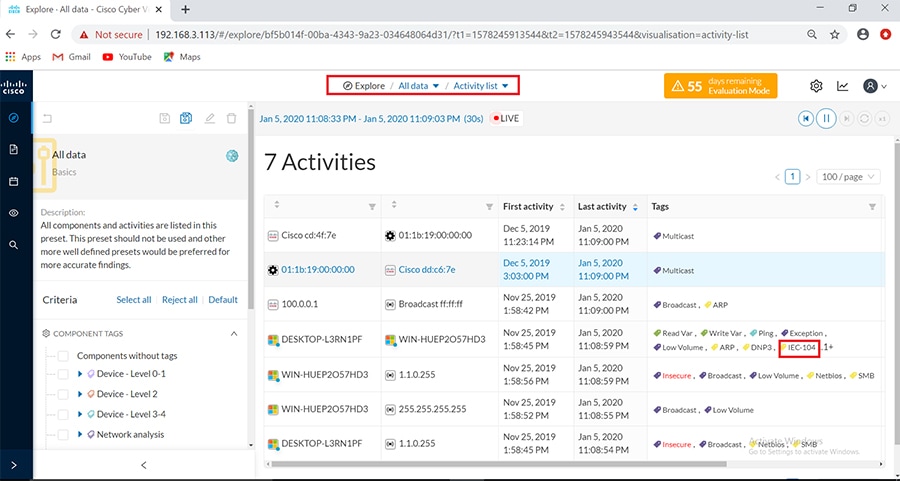Reload the browser page
This screenshot has width=900, height=481.
(x=56, y=34)
